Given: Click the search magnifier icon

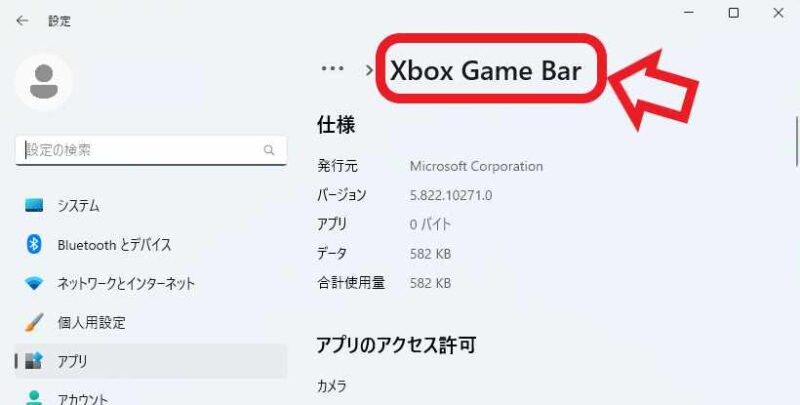Looking at the screenshot, I should [x=269, y=150].
